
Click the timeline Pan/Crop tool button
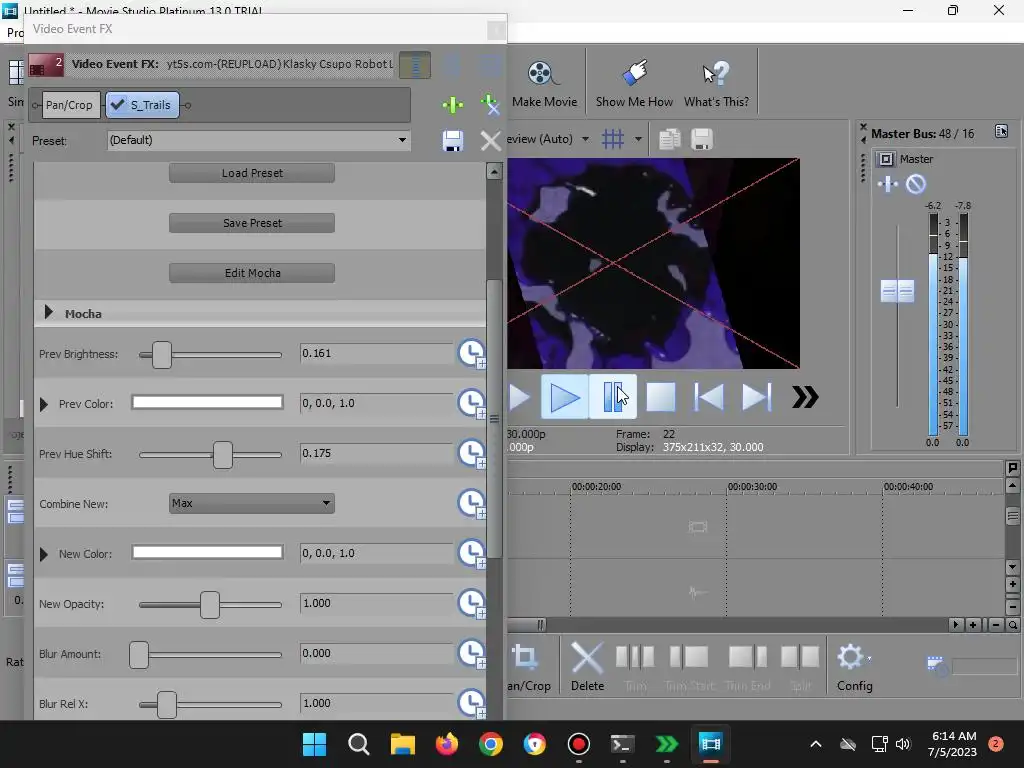(529, 665)
